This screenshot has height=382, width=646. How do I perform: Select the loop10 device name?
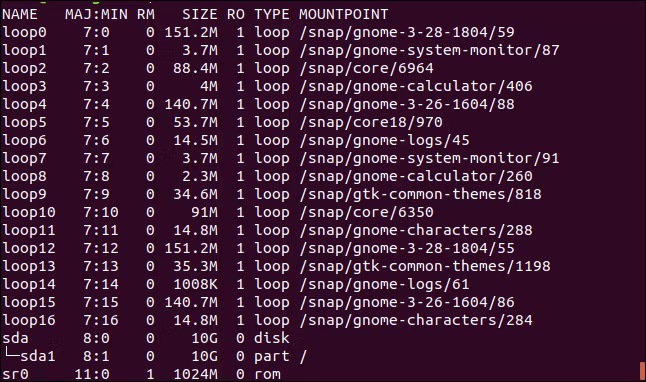click(x=29, y=212)
